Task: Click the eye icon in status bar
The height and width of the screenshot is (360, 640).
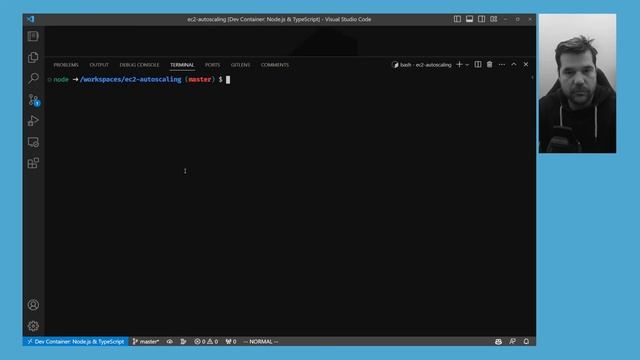Action: [x=169, y=342]
